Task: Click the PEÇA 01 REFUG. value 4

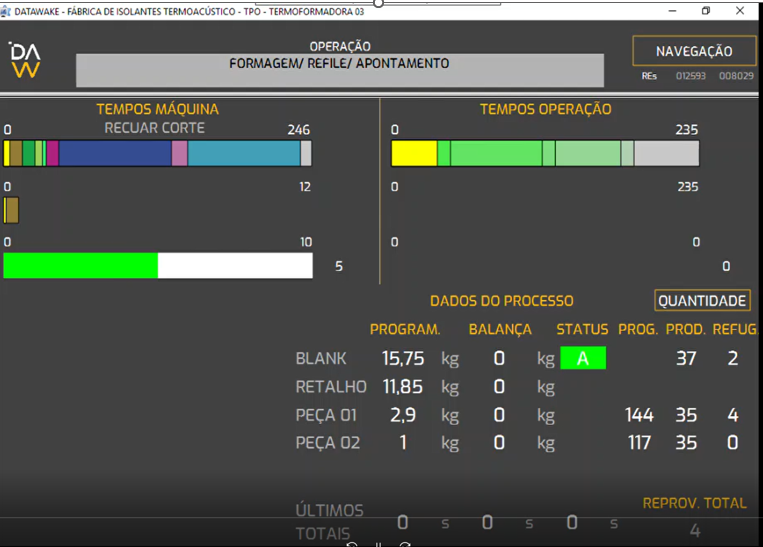Action: 733,415
